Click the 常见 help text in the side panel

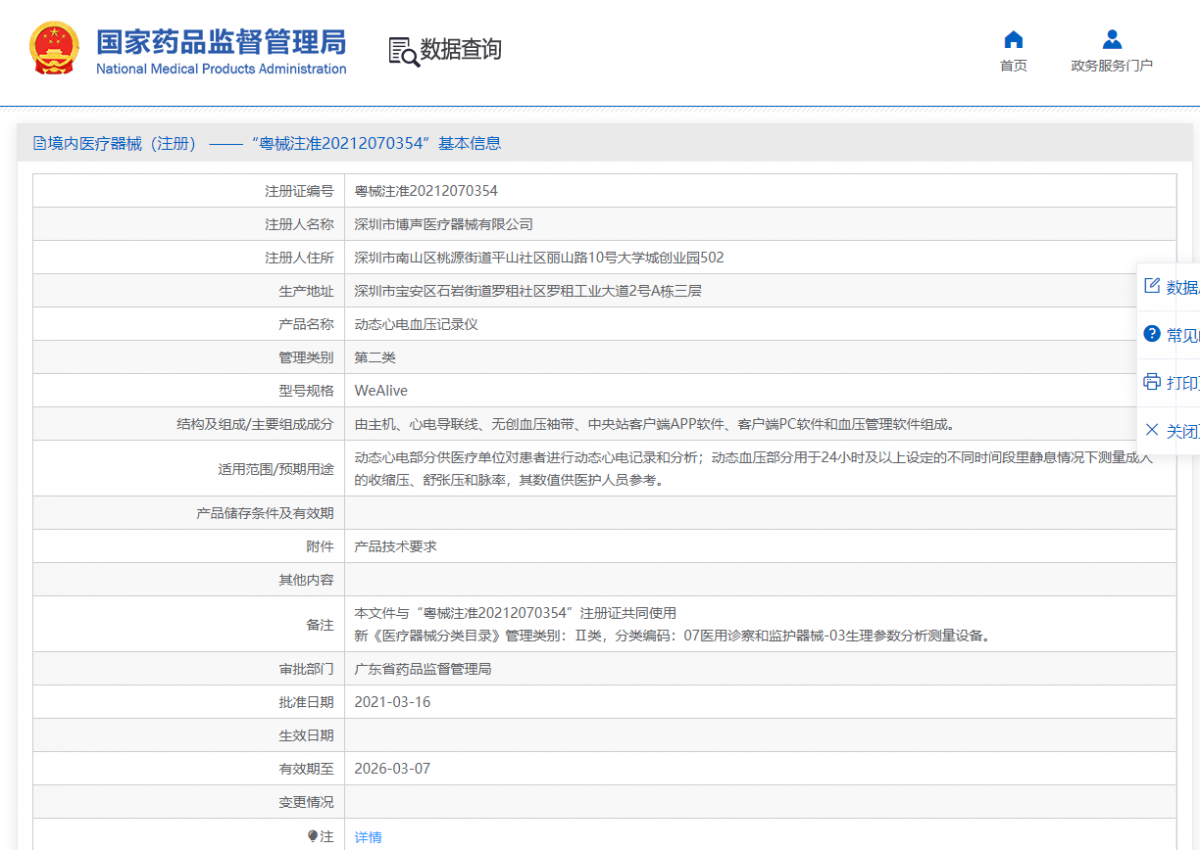[x=1182, y=335]
